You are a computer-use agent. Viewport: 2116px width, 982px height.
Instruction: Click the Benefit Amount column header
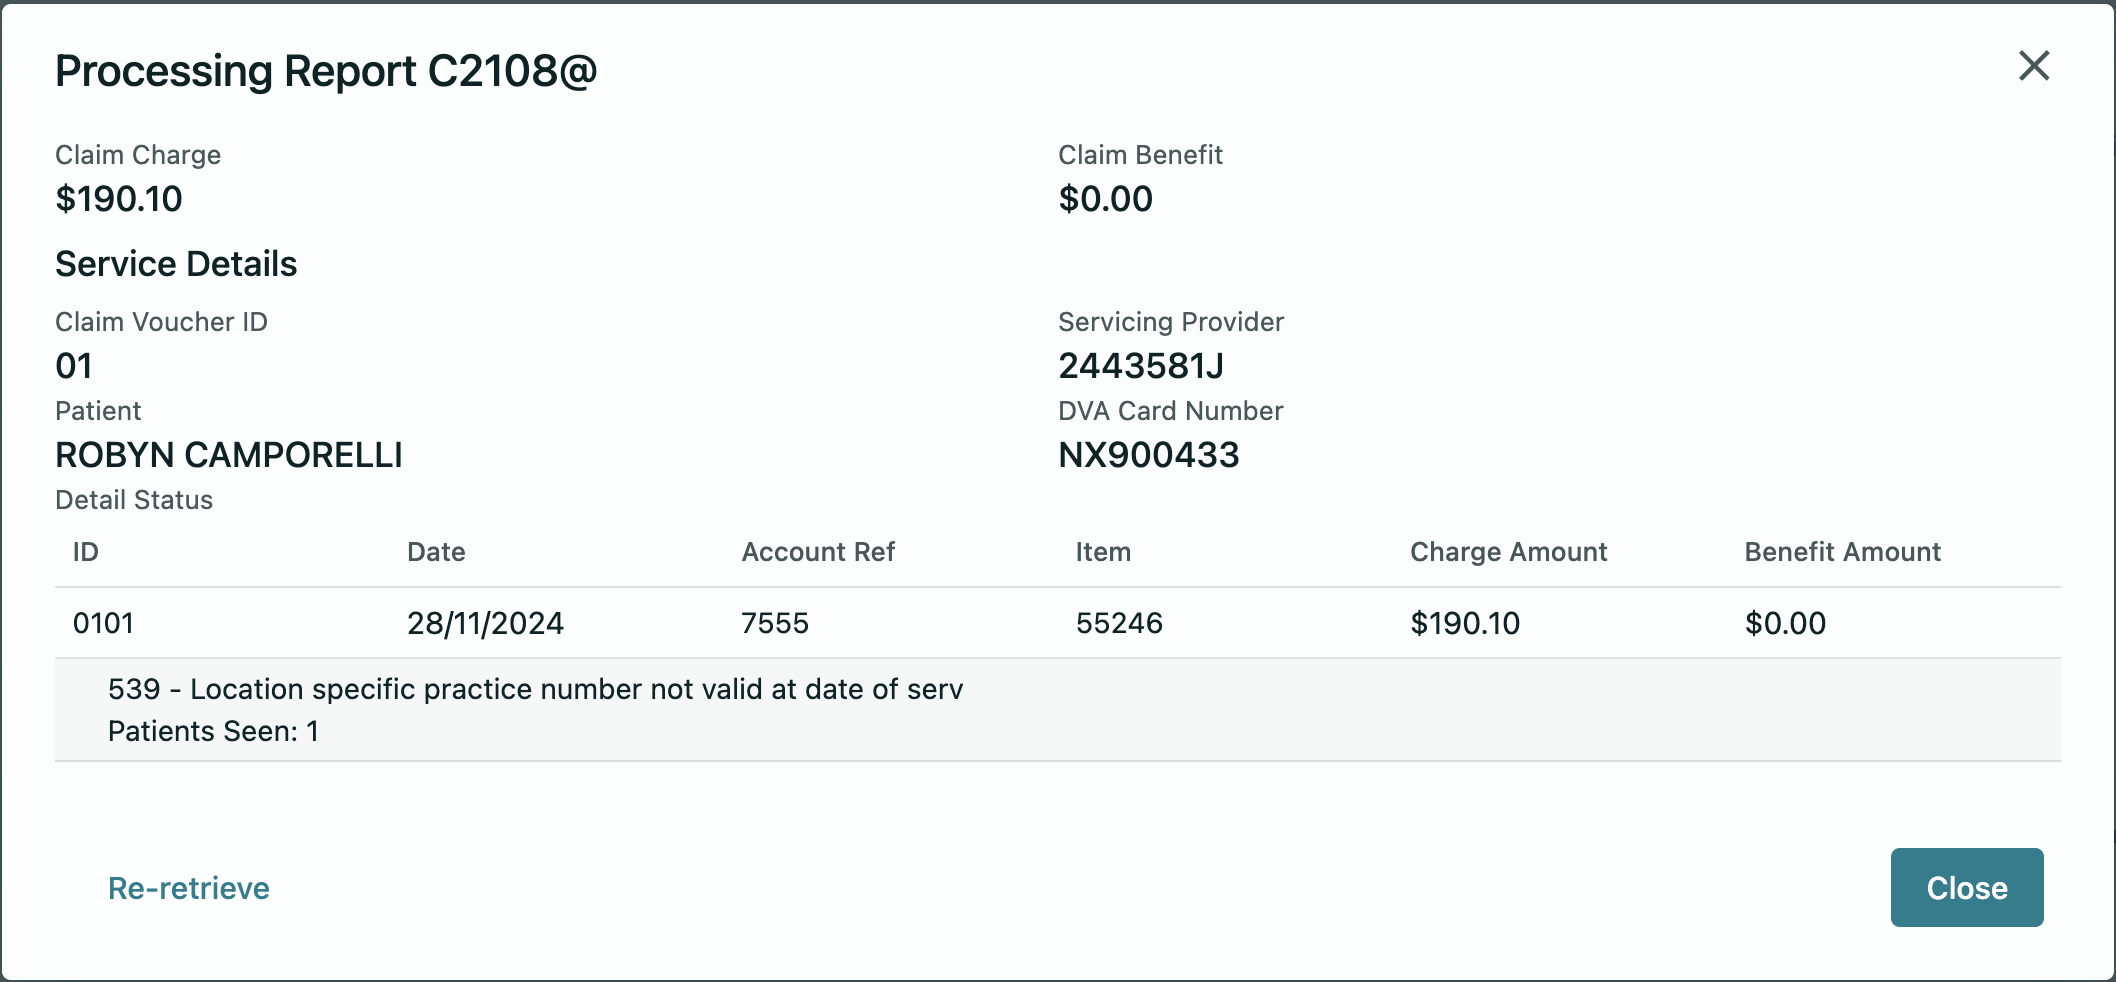[1842, 552]
